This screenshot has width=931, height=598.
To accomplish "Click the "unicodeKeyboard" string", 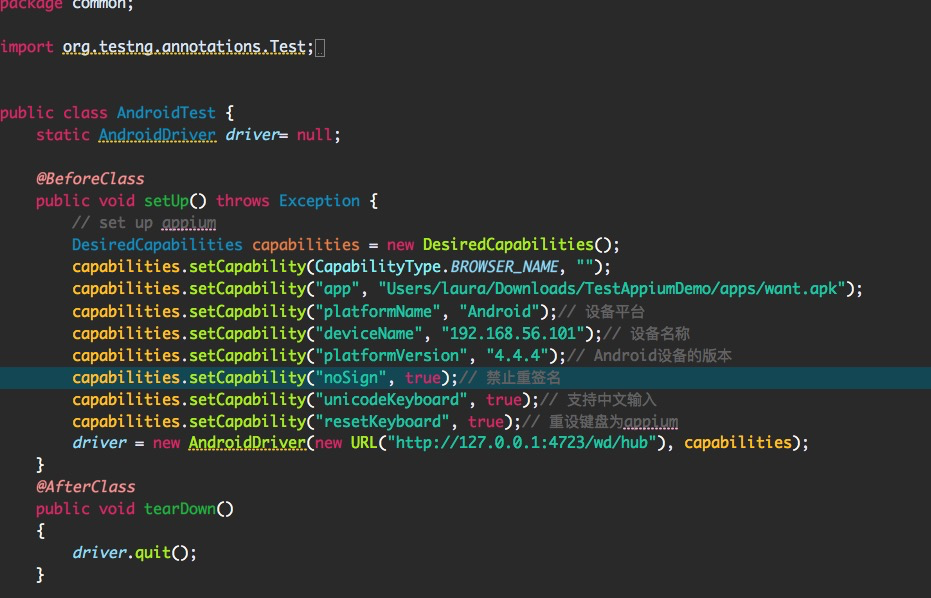I will click(x=391, y=399).
